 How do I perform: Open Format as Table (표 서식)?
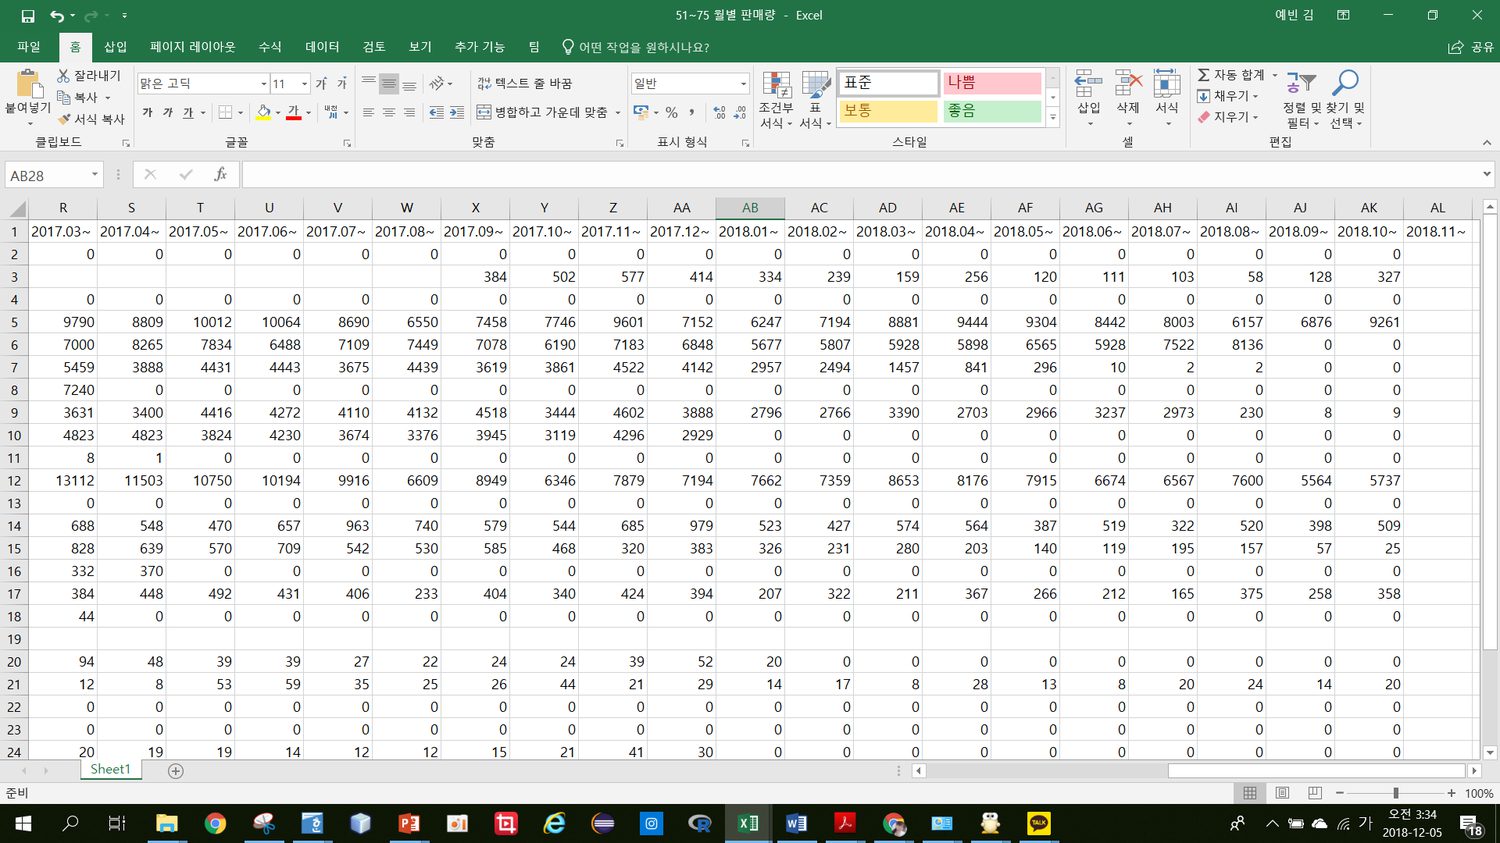(x=816, y=100)
